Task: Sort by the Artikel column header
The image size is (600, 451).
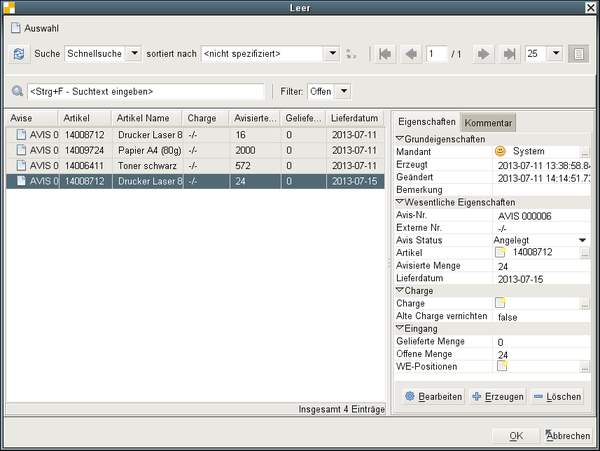Action: tap(85, 118)
